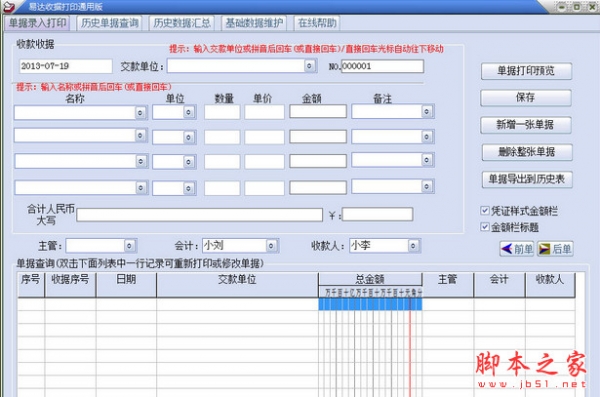This screenshot has width=600, height=397.
Task: Toggle 凭证样式金额栏 checkbox
Action: [484, 211]
